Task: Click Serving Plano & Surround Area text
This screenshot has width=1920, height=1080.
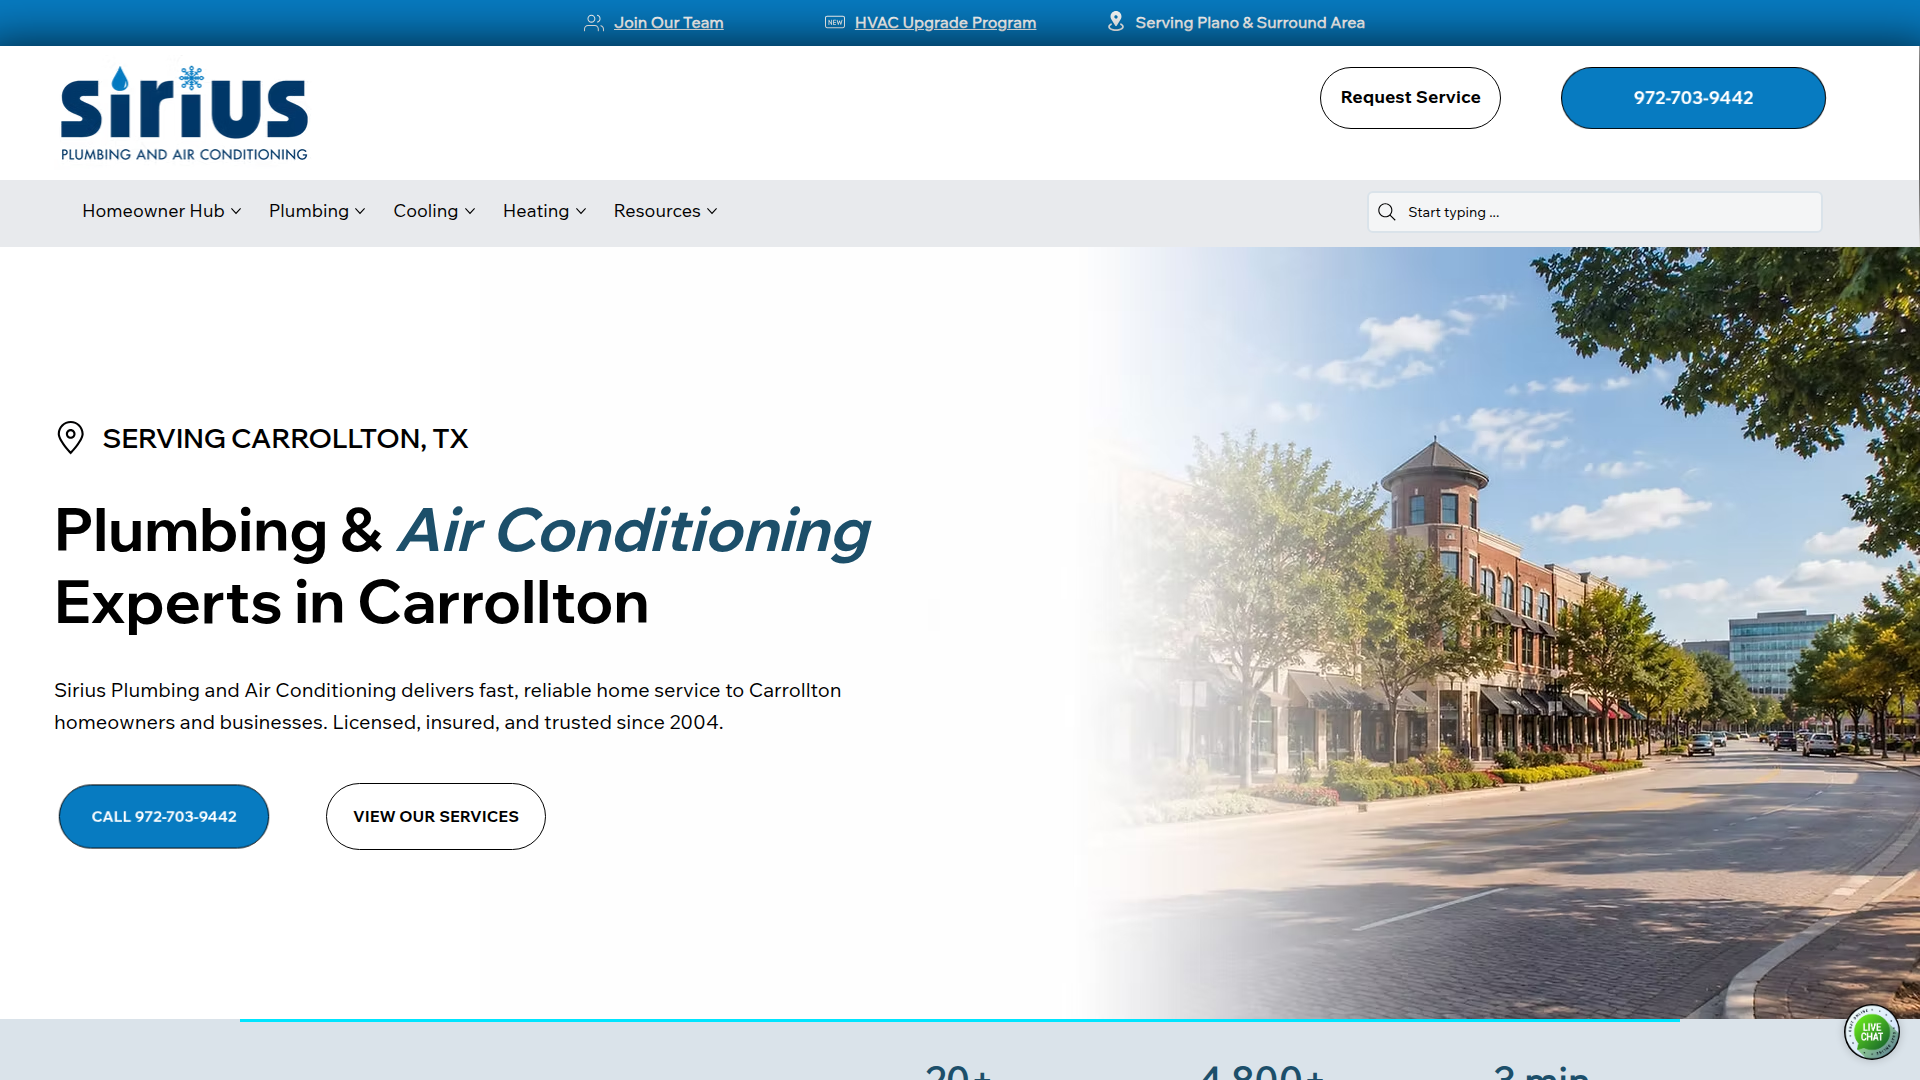Action: 1250,22
